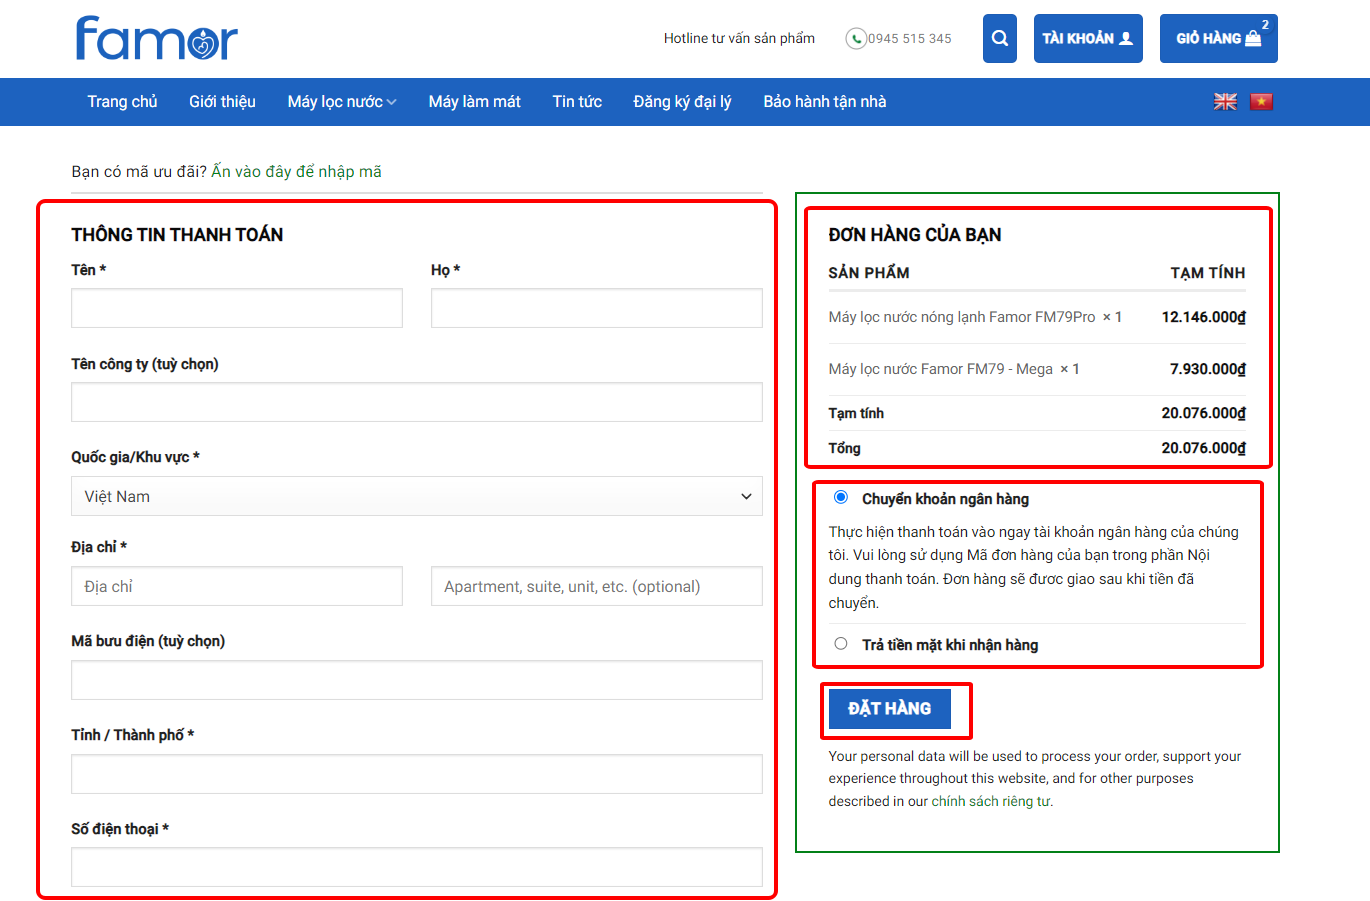The image size is (1370, 901).
Task: Go to Trang chủ
Action: [x=122, y=101]
